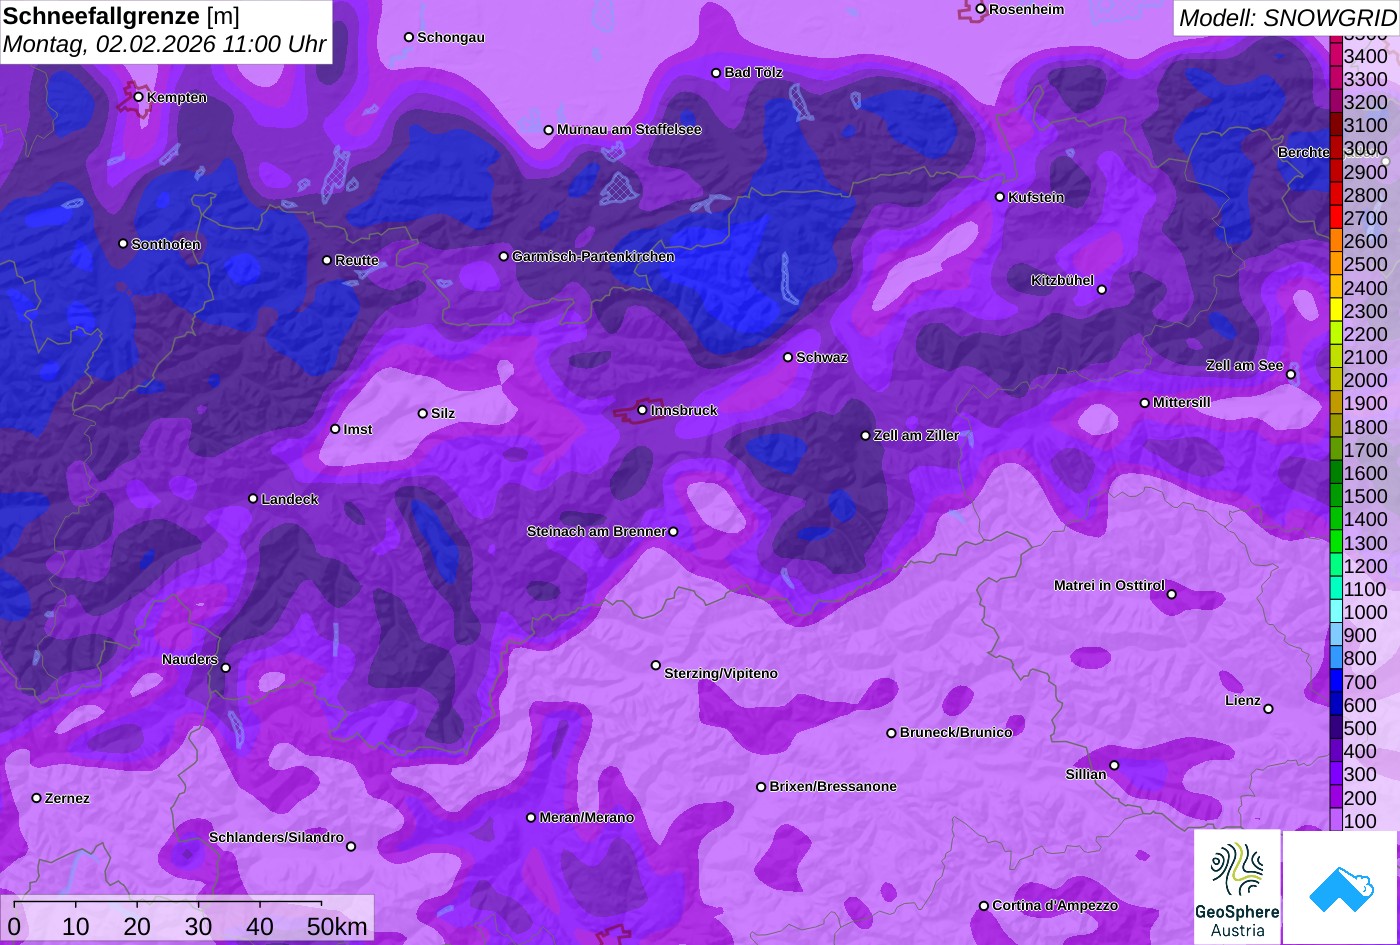Screen dimensions: 1400x945
Task: Click the Reutte label
Action: (357, 261)
